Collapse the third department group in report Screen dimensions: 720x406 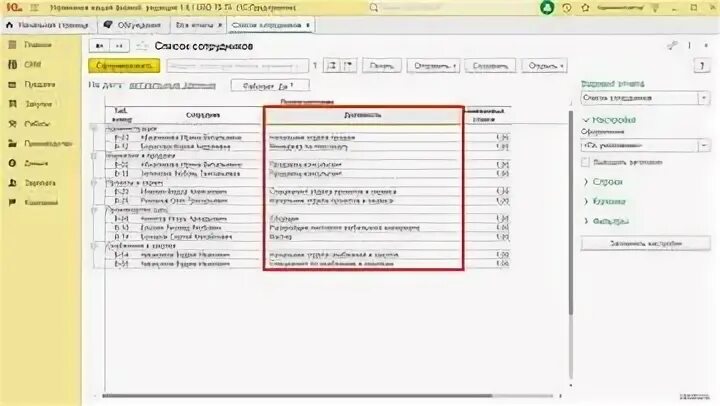click(94, 183)
